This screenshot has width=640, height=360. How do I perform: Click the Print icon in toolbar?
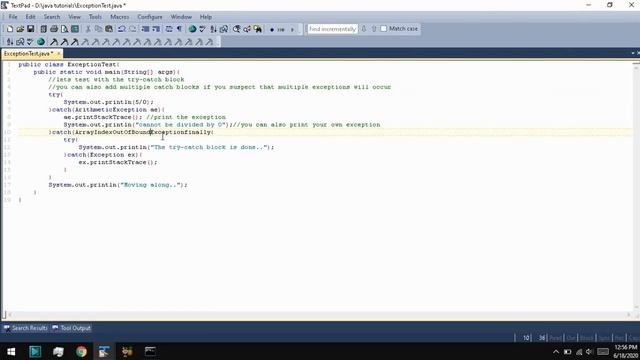pos(54,29)
